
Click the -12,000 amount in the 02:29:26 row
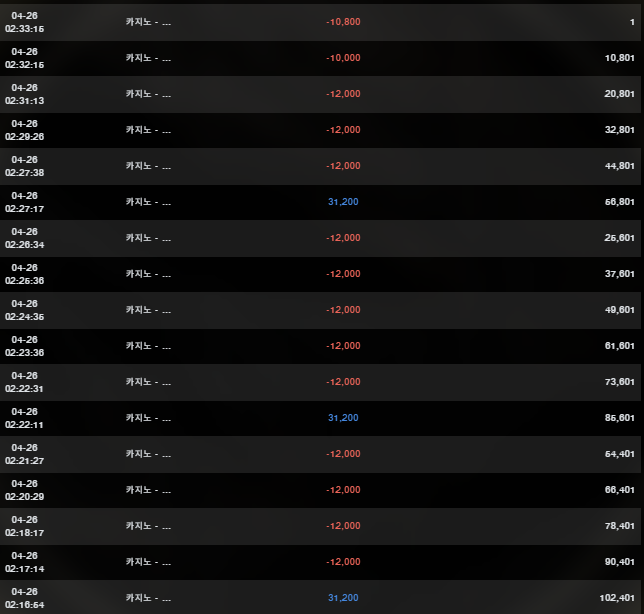(x=343, y=130)
